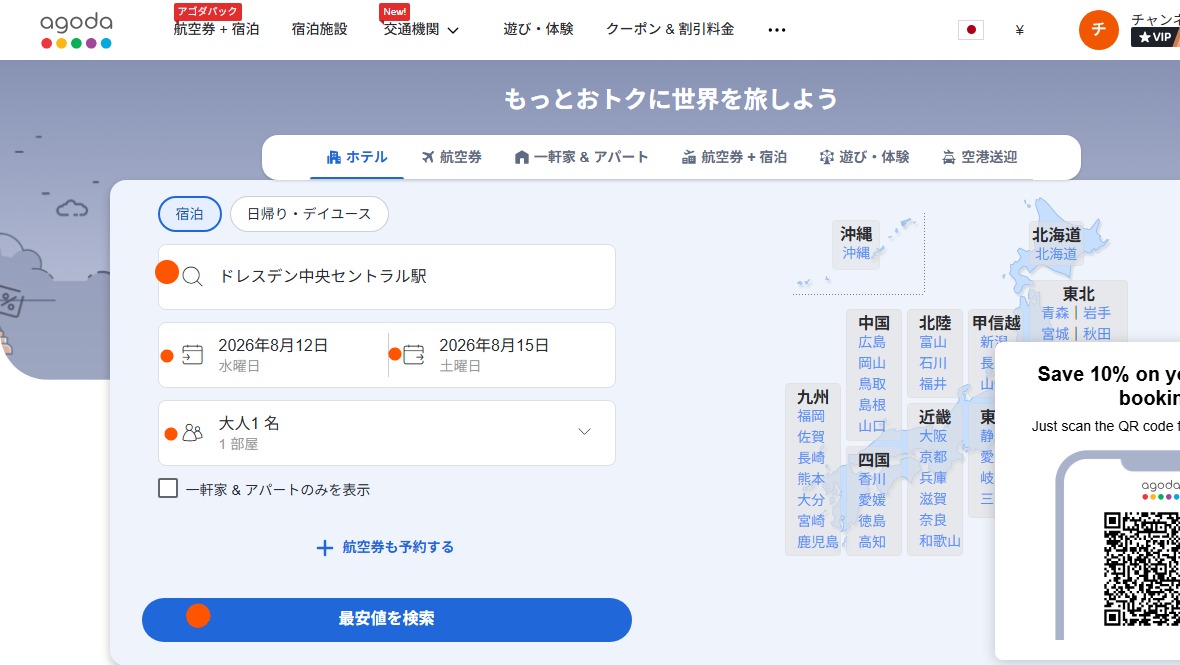Select the 航空券 + 宿泊 search tab
Viewport: 1180px width, 665px height.
click(734, 157)
